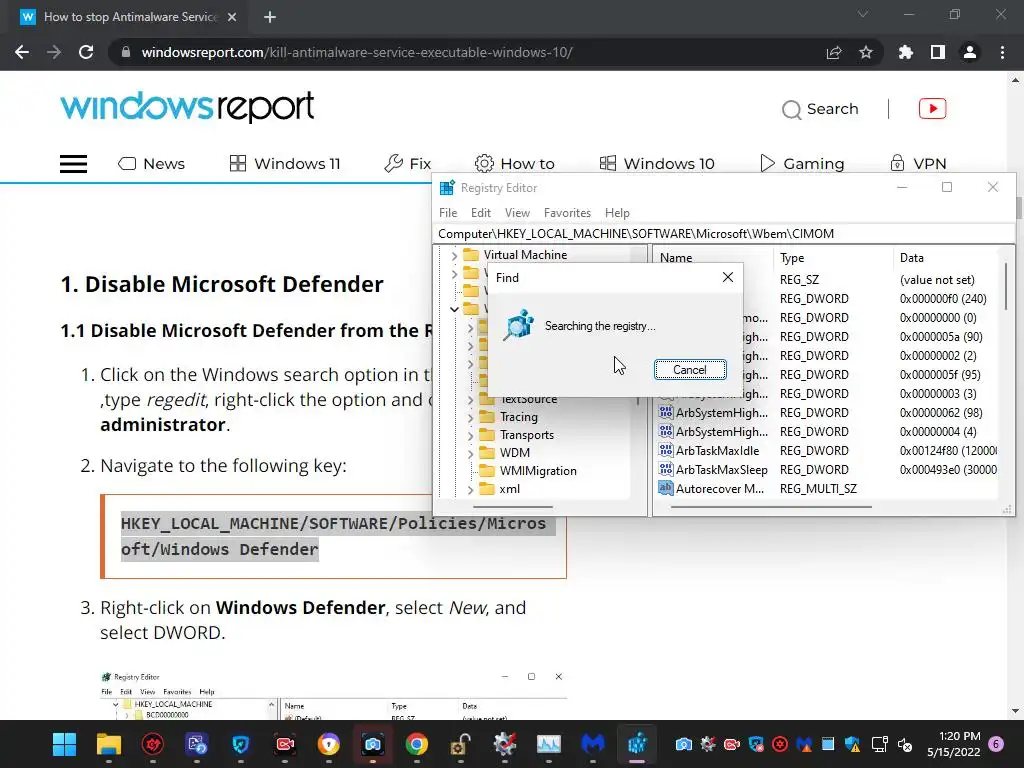This screenshot has width=1024, height=768.
Task: Open the View menu in Registry Editor
Action: coord(517,213)
